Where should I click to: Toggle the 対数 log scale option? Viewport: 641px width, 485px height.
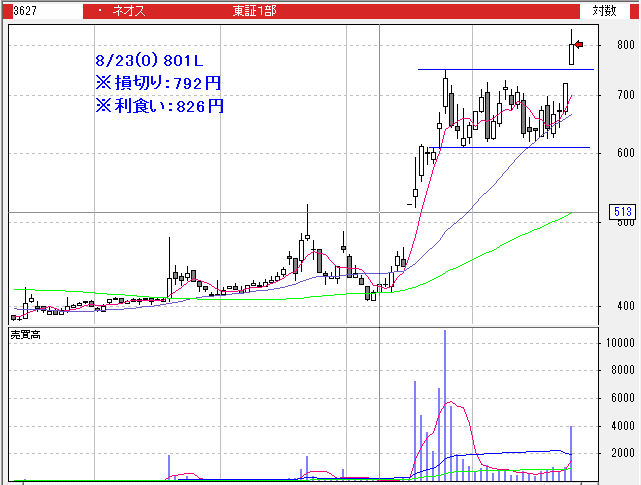pos(604,10)
